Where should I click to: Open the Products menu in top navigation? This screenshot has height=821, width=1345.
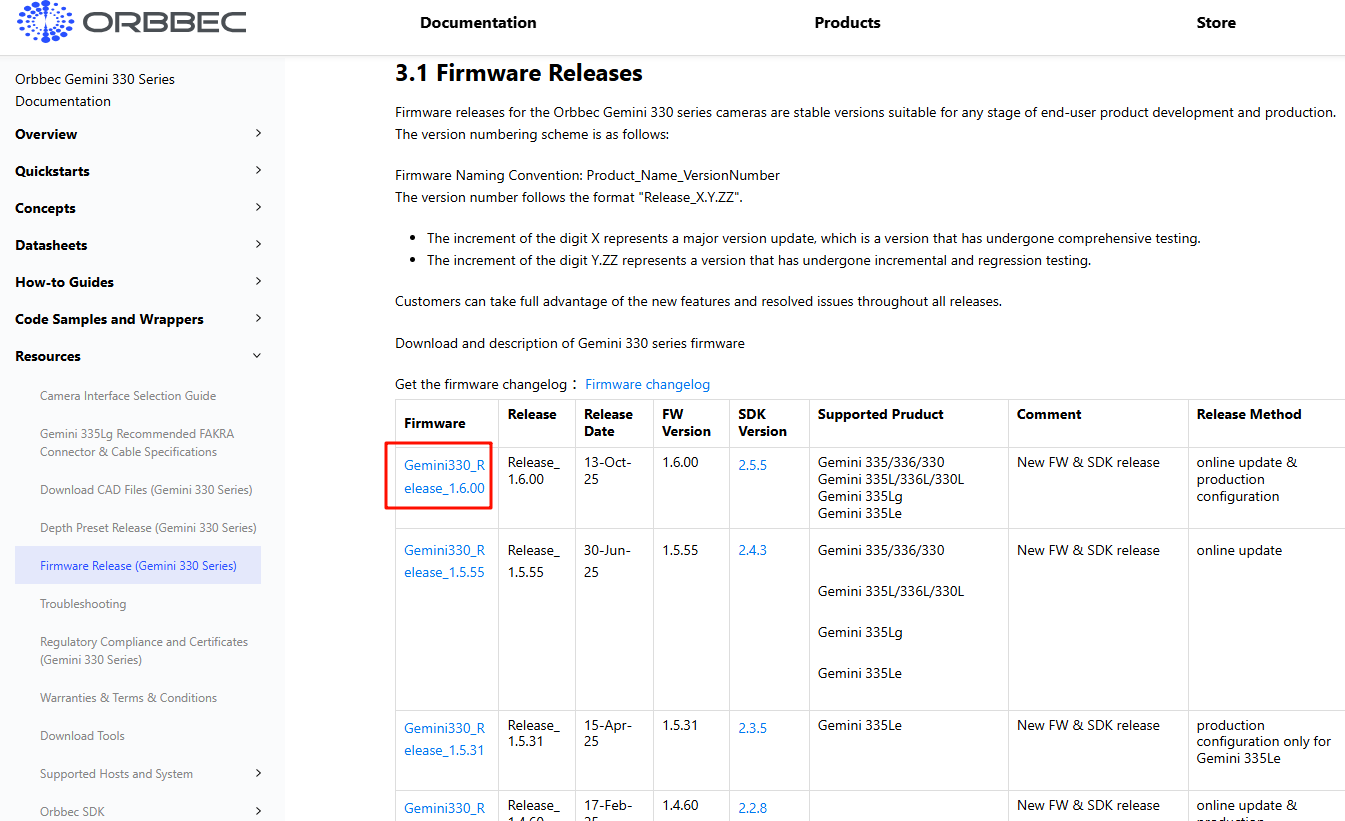coord(847,23)
